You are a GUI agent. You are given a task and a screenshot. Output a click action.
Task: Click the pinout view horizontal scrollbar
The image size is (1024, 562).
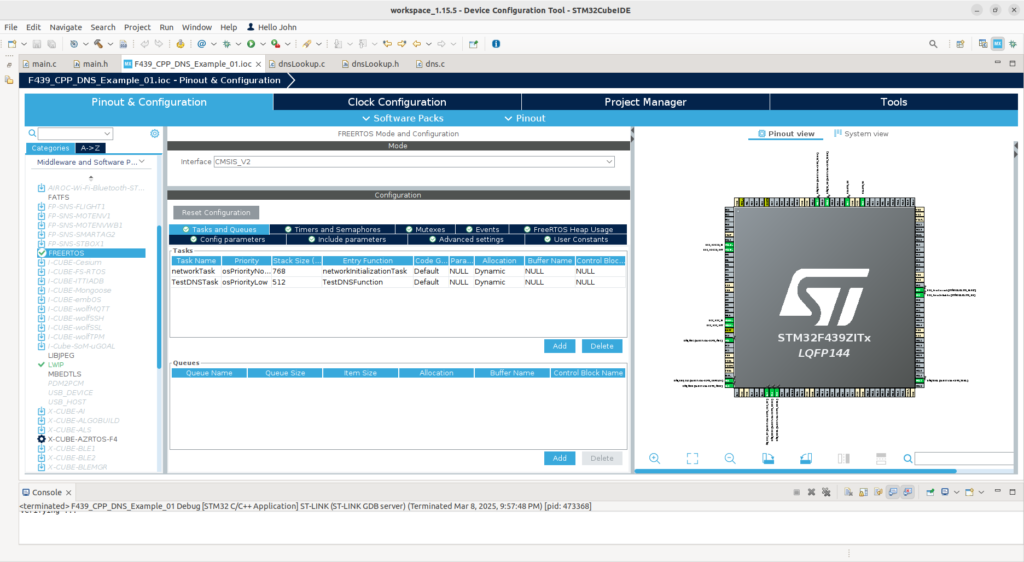click(795, 471)
